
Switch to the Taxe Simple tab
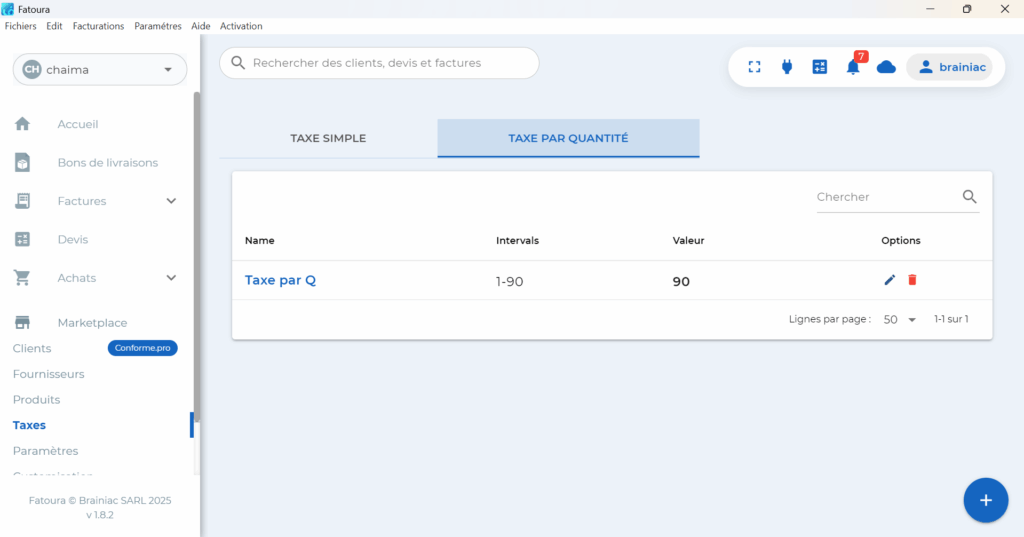[x=328, y=138]
